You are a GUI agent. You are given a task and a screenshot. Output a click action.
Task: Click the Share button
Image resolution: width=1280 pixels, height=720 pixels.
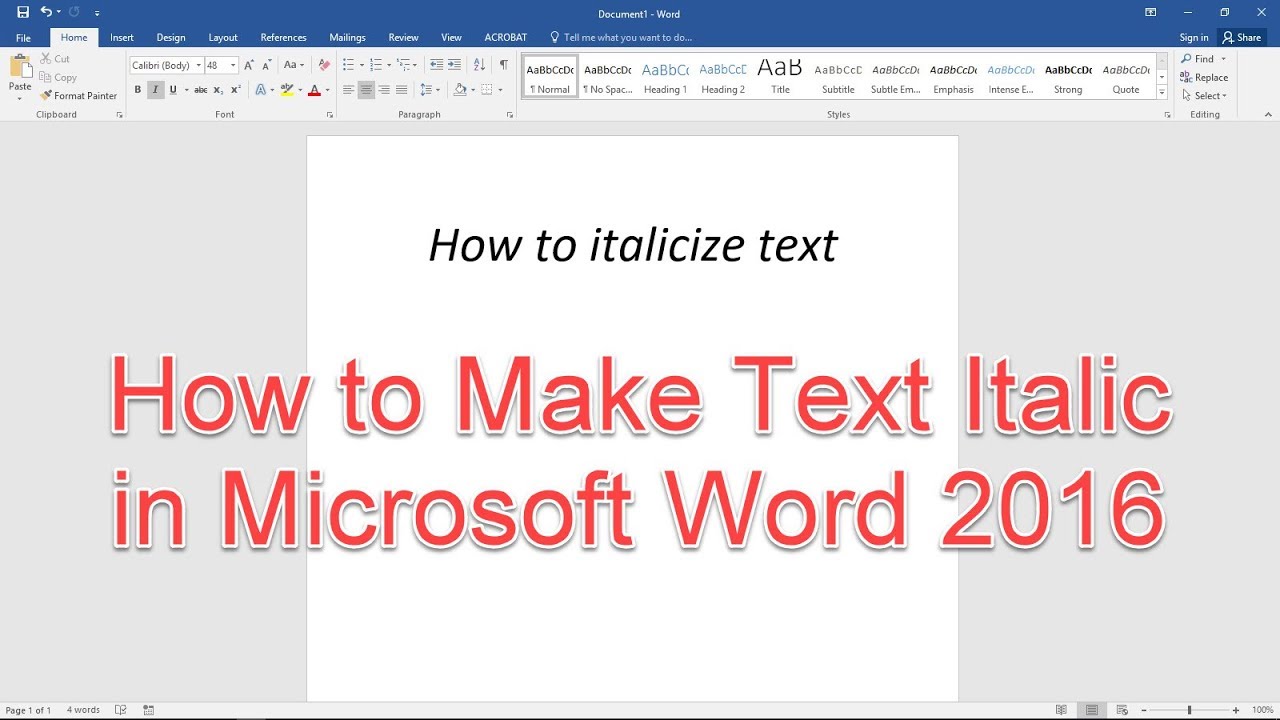click(x=1242, y=38)
